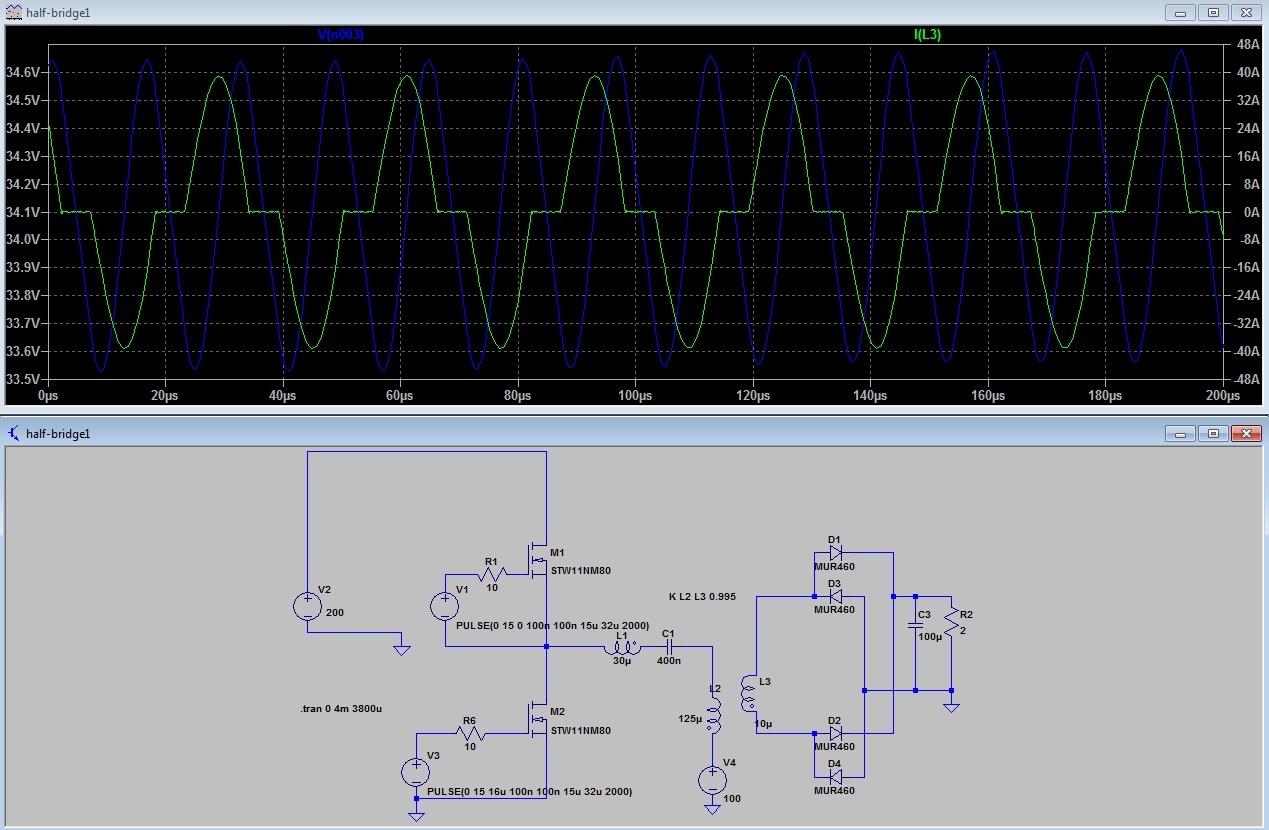The image size is (1269, 830).
Task: Select voltage source V3 symbol
Action: (416, 771)
